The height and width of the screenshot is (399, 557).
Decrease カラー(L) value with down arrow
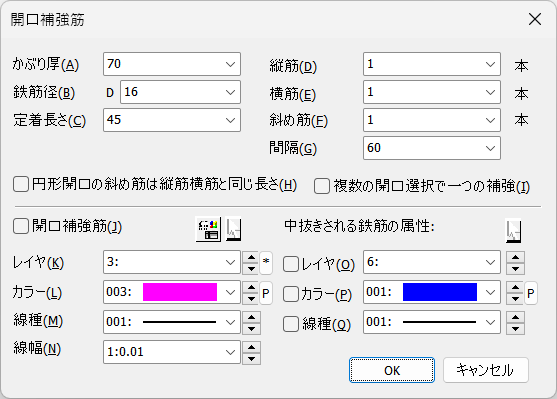pyautogui.click(x=252, y=298)
